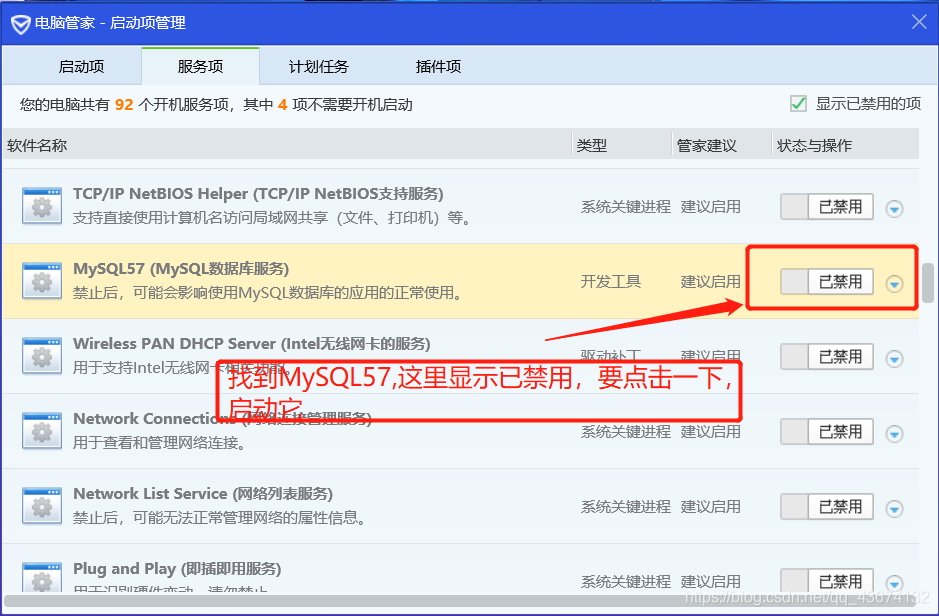Click the 状态与操作 column header
The image size is (939, 616).
point(814,145)
